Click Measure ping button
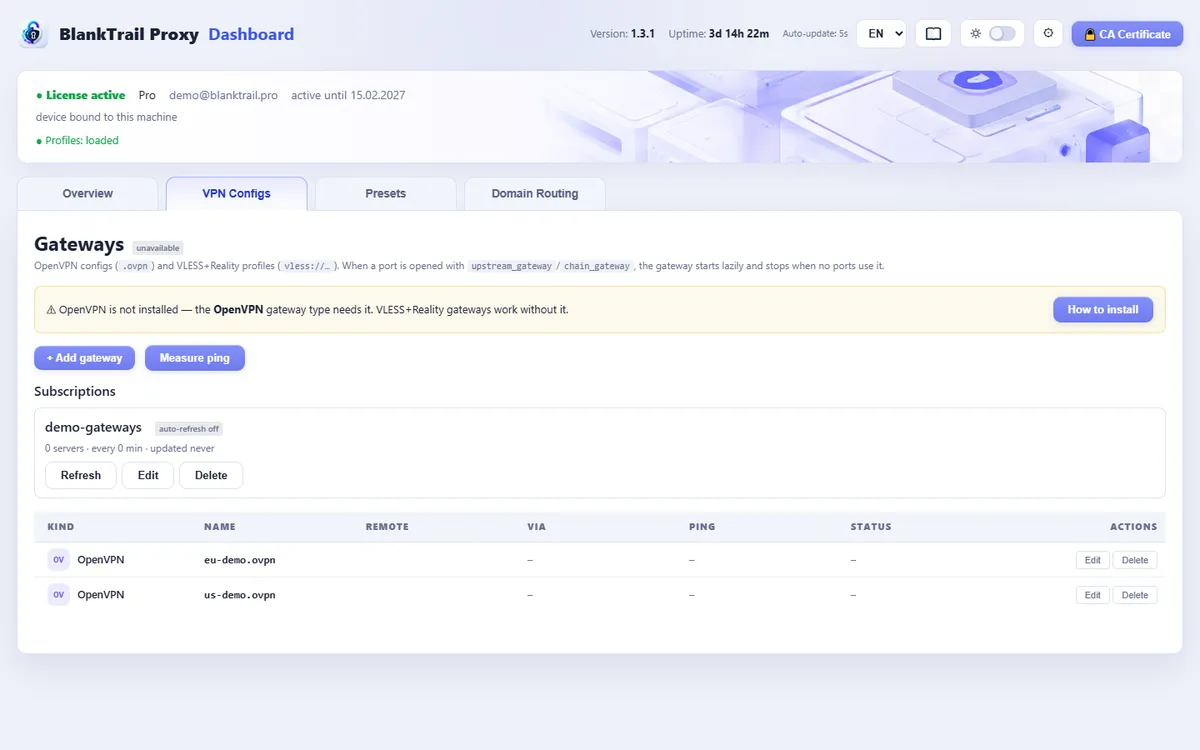The width and height of the screenshot is (1200, 750). pyautogui.click(x=195, y=358)
